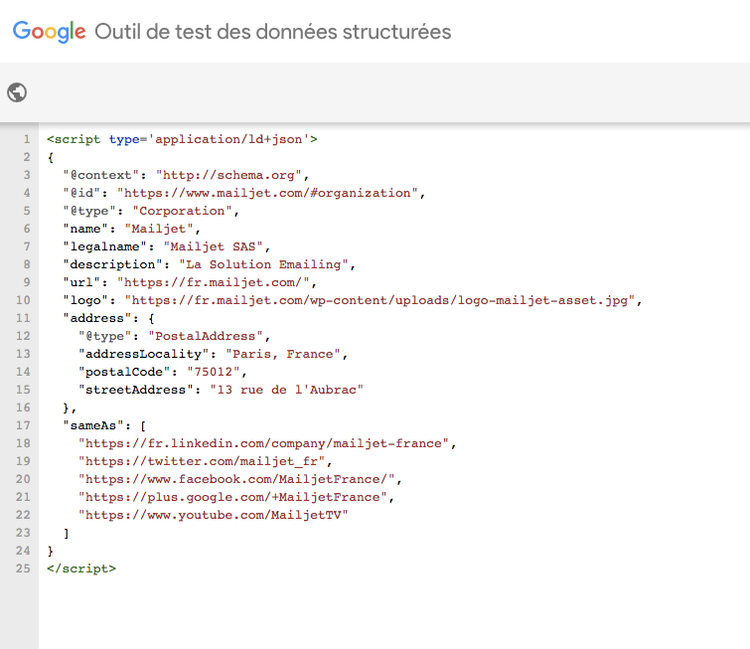The image size is (750, 649).
Task: Click the twitter.com/mailjet_fr URL line
Action: tap(205, 461)
